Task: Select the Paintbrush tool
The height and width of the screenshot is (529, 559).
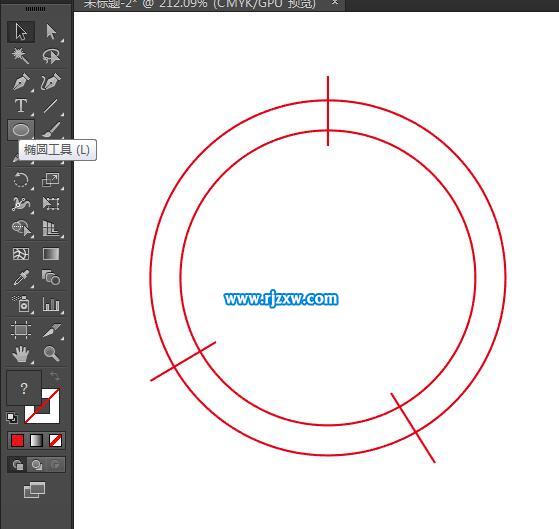Action: [x=51, y=130]
